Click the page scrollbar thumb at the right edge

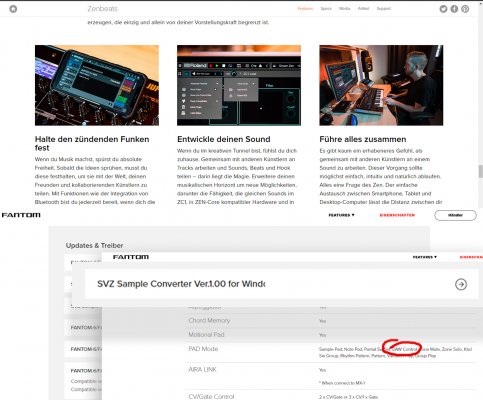click(481, 171)
